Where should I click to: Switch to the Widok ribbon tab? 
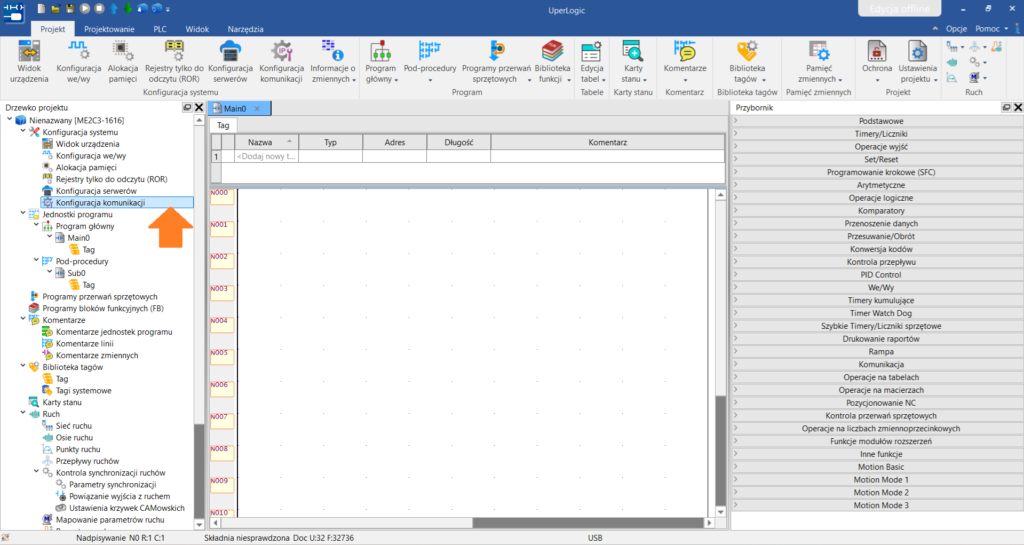pyautogui.click(x=197, y=29)
